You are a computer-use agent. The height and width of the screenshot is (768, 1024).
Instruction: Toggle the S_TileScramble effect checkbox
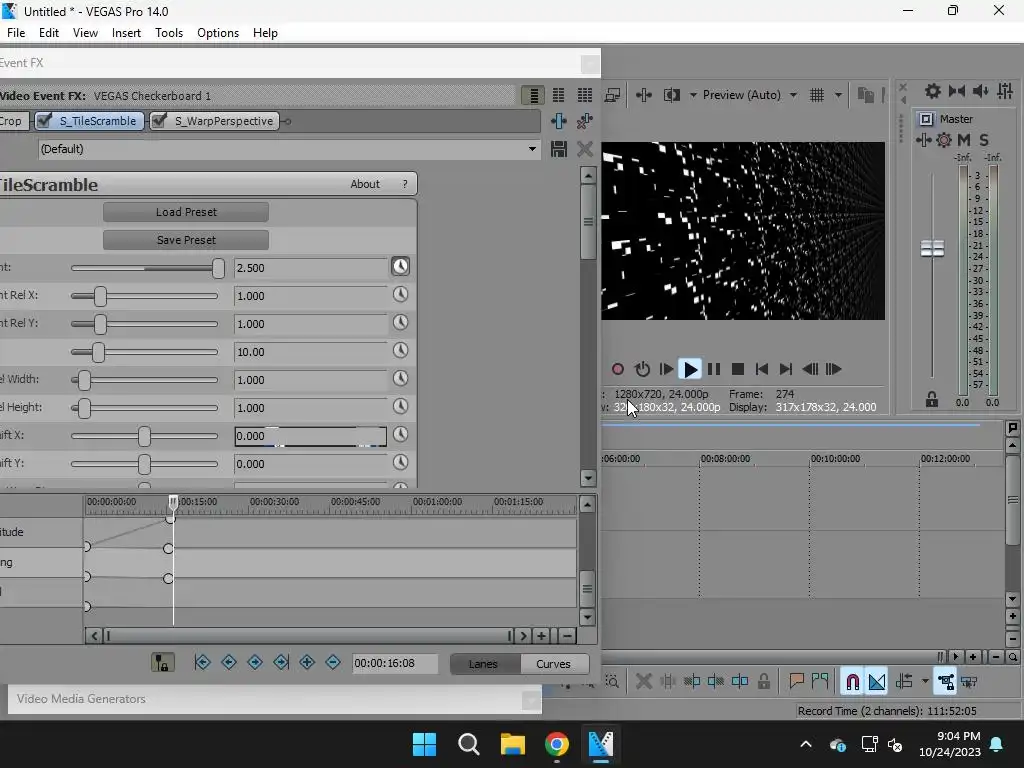pyautogui.click(x=44, y=121)
